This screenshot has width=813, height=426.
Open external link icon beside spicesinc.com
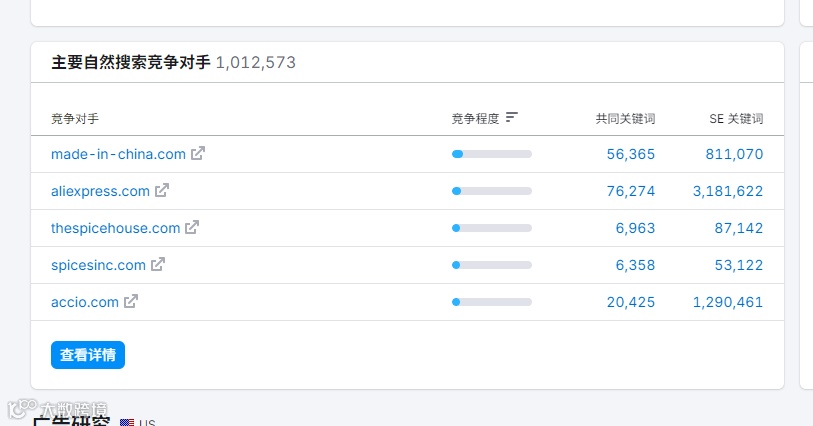click(158, 265)
